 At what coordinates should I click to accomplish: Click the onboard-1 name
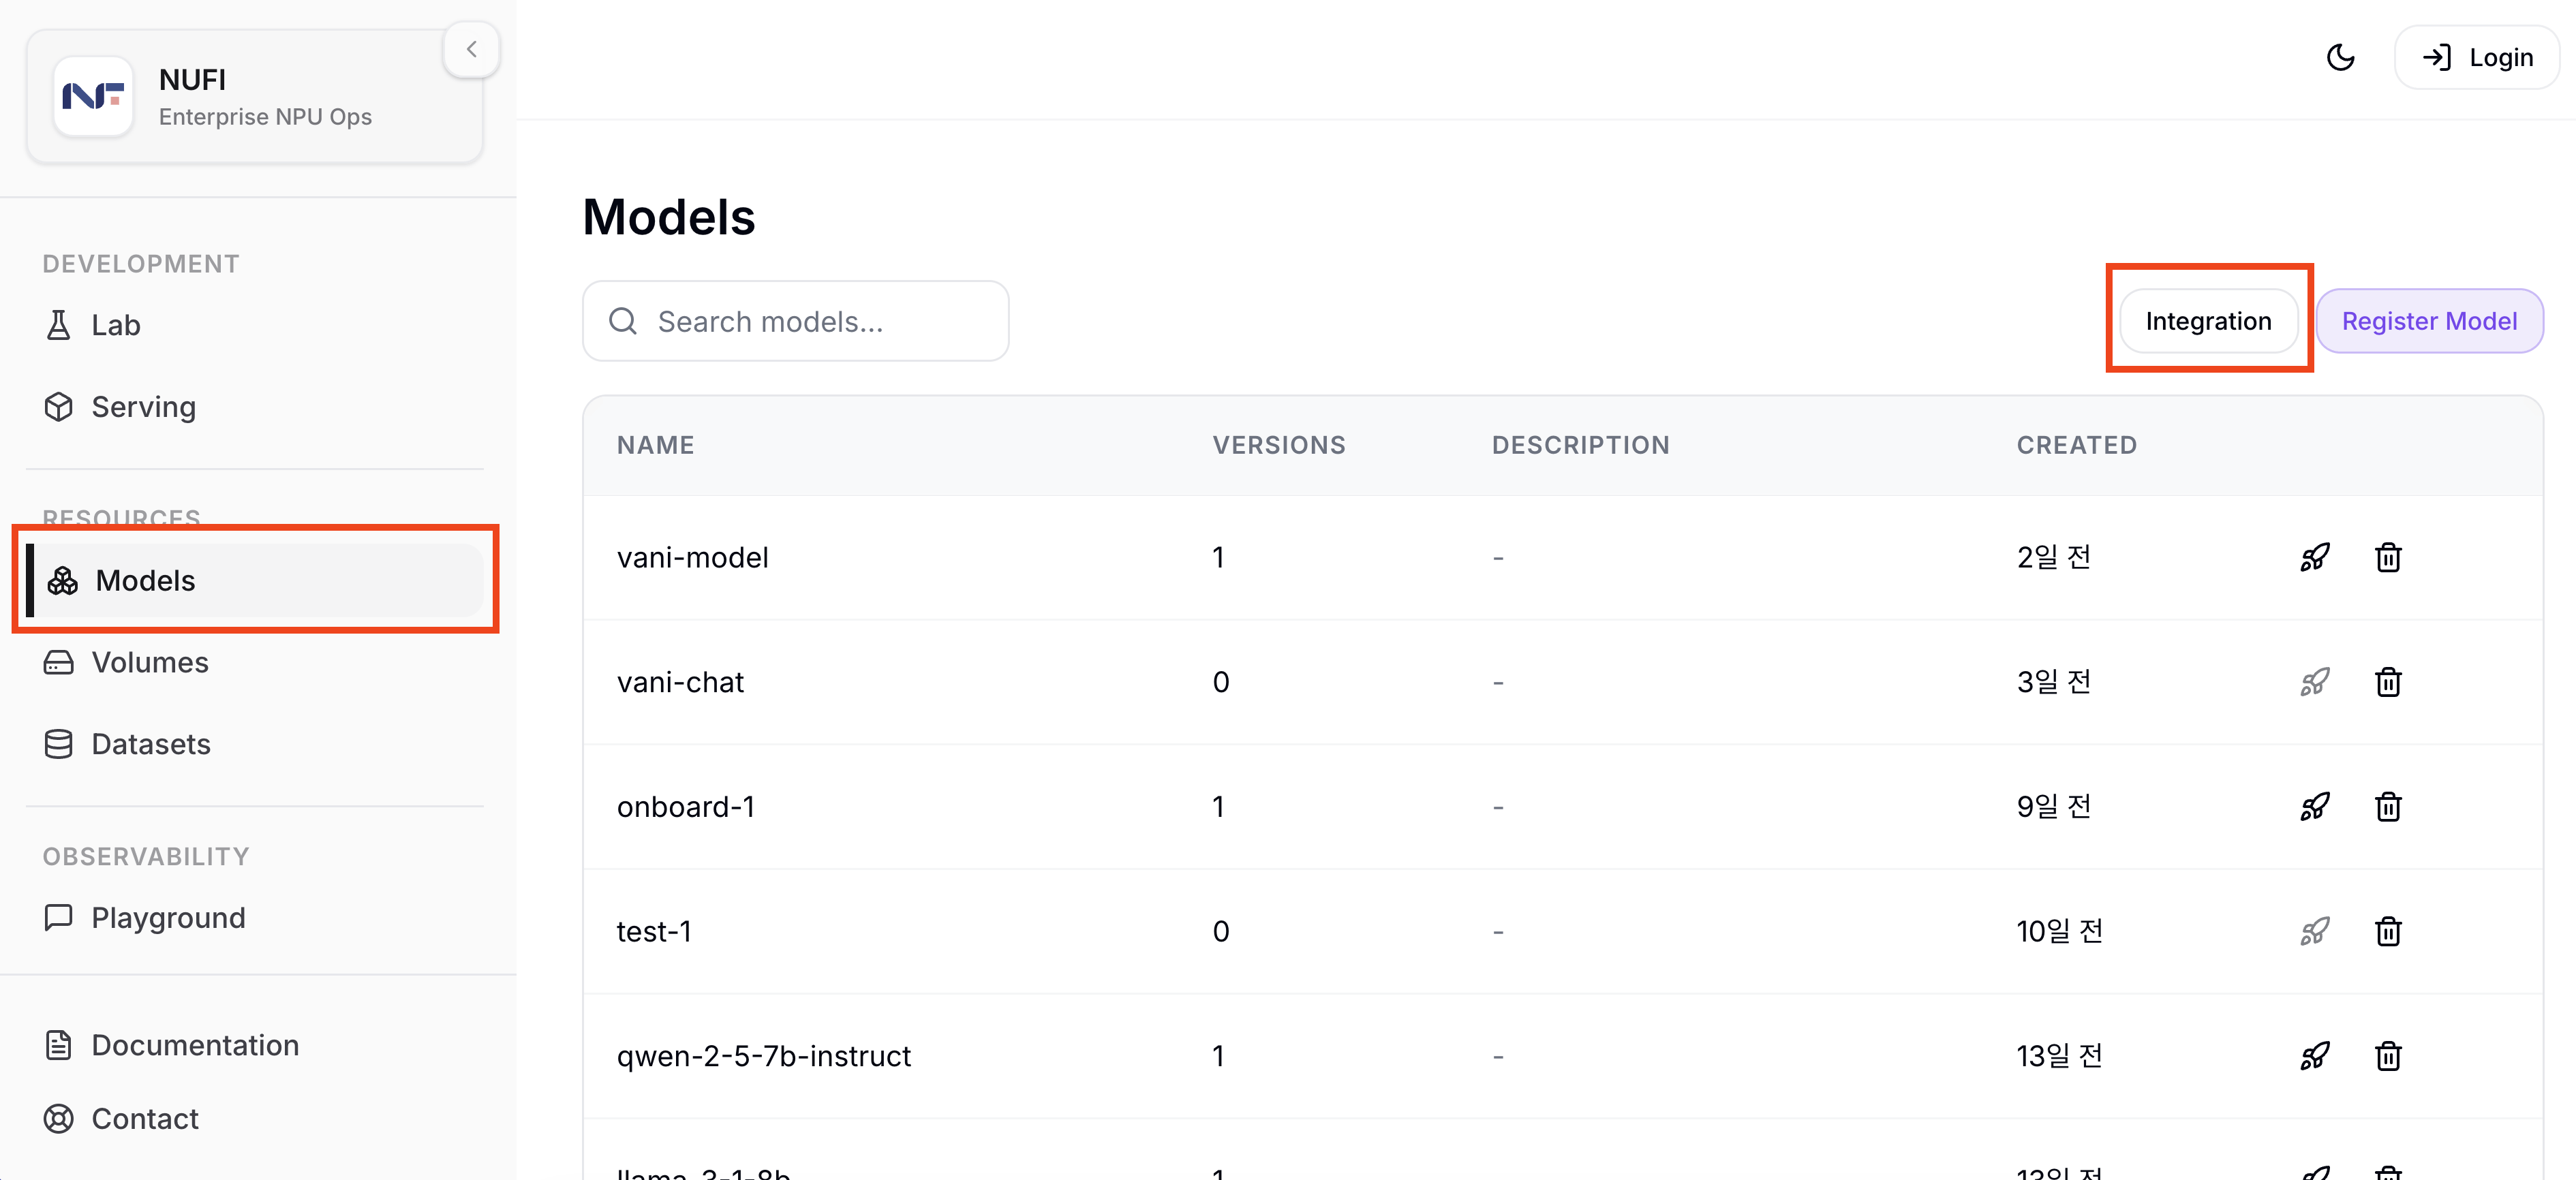click(686, 806)
